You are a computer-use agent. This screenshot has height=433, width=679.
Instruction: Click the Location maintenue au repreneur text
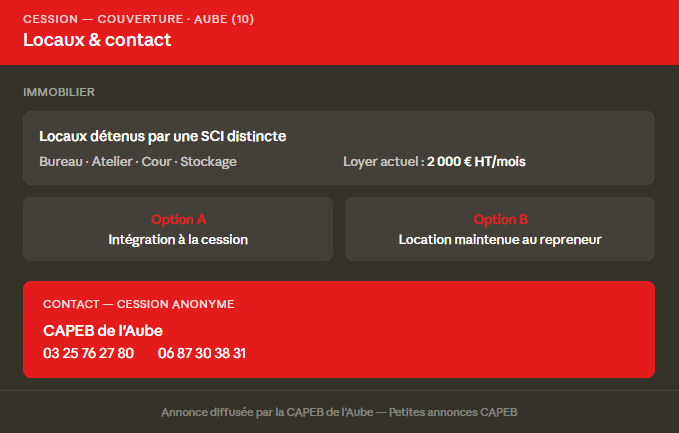pos(500,239)
